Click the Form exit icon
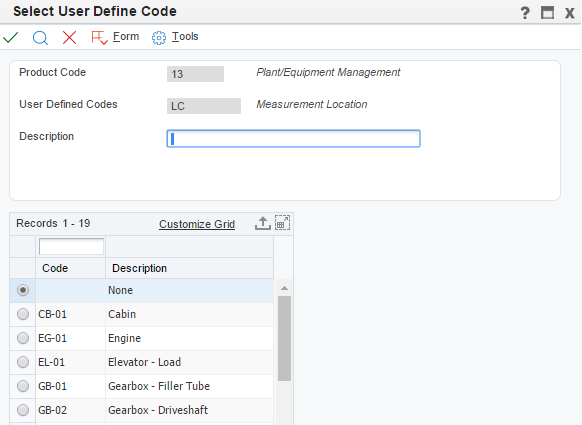This screenshot has width=582, height=425. point(99,37)
